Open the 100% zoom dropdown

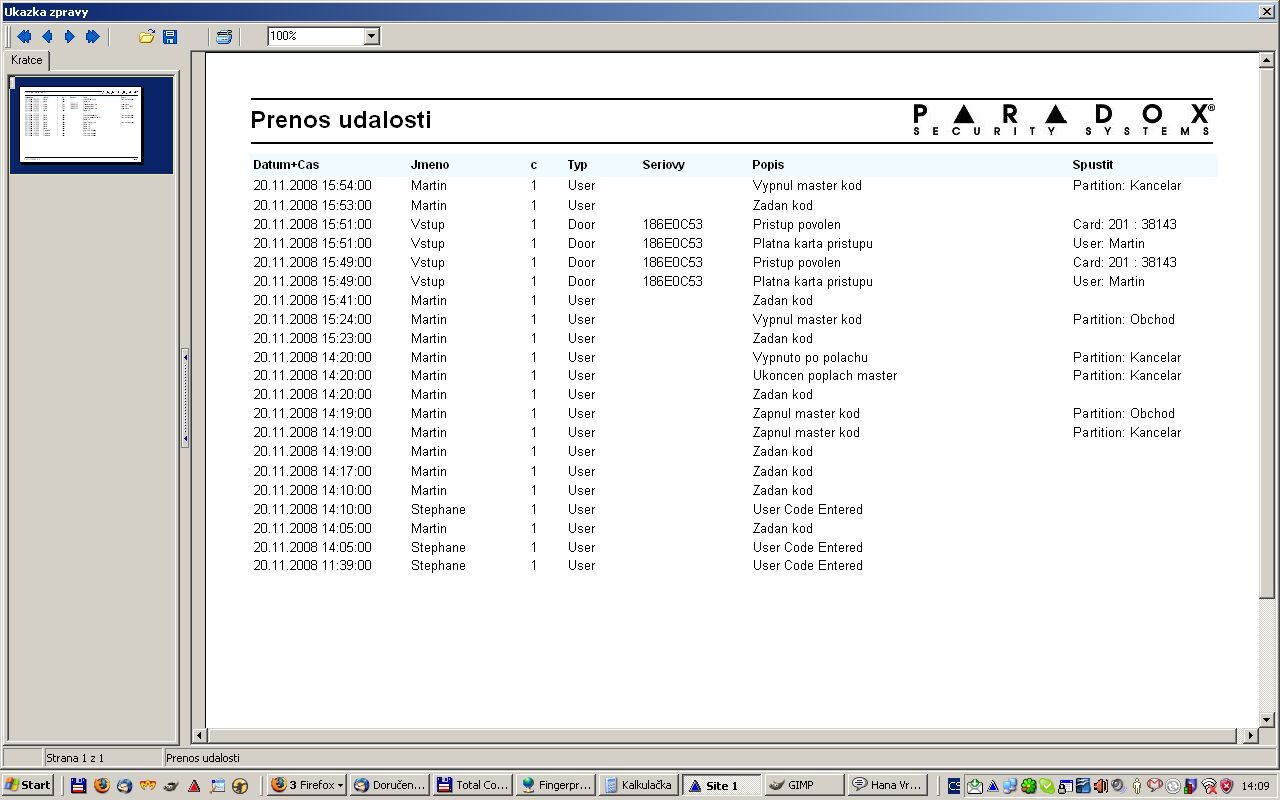(371, 36)
